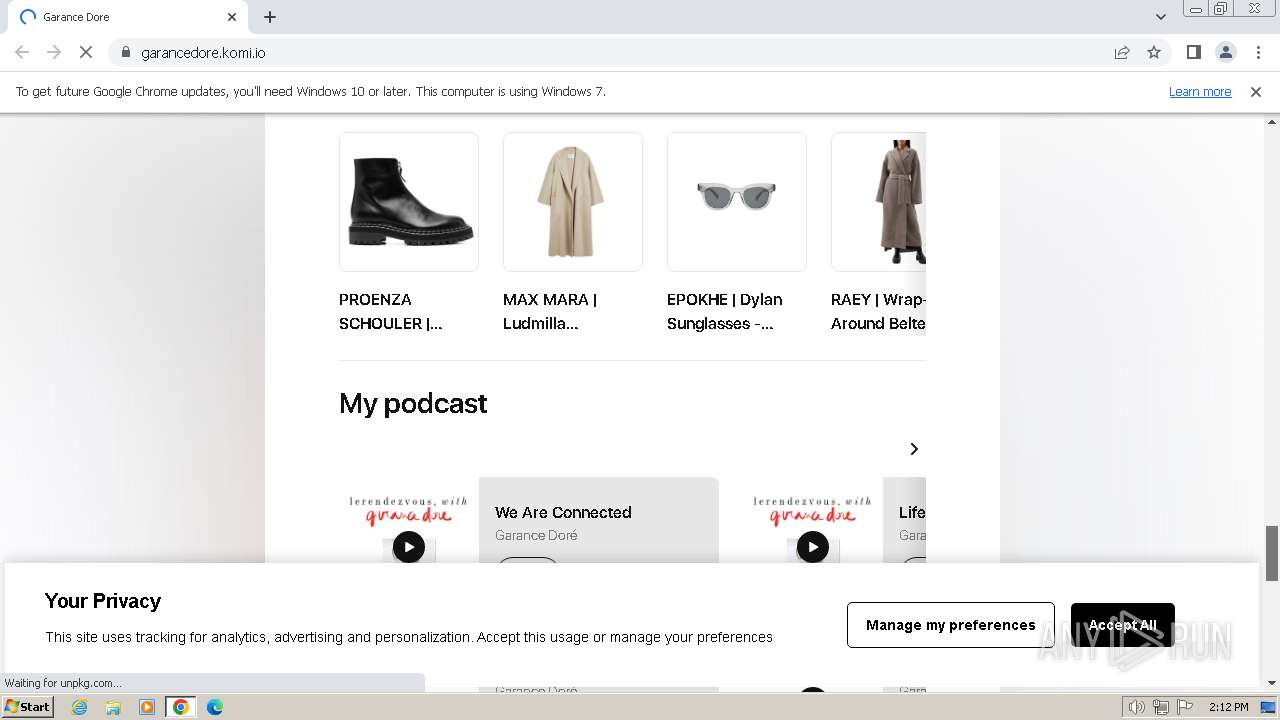This screenshot has width=1280, height=720.
Task: Click EPOKHE Dylan Sunglasses title
Action: (725, 311)
